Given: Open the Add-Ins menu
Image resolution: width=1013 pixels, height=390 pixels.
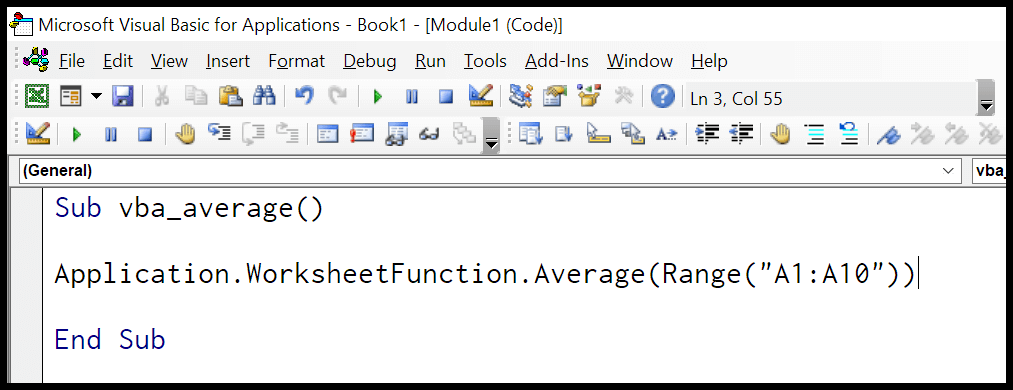Looking at the screenshot, I should coord(557,61).
